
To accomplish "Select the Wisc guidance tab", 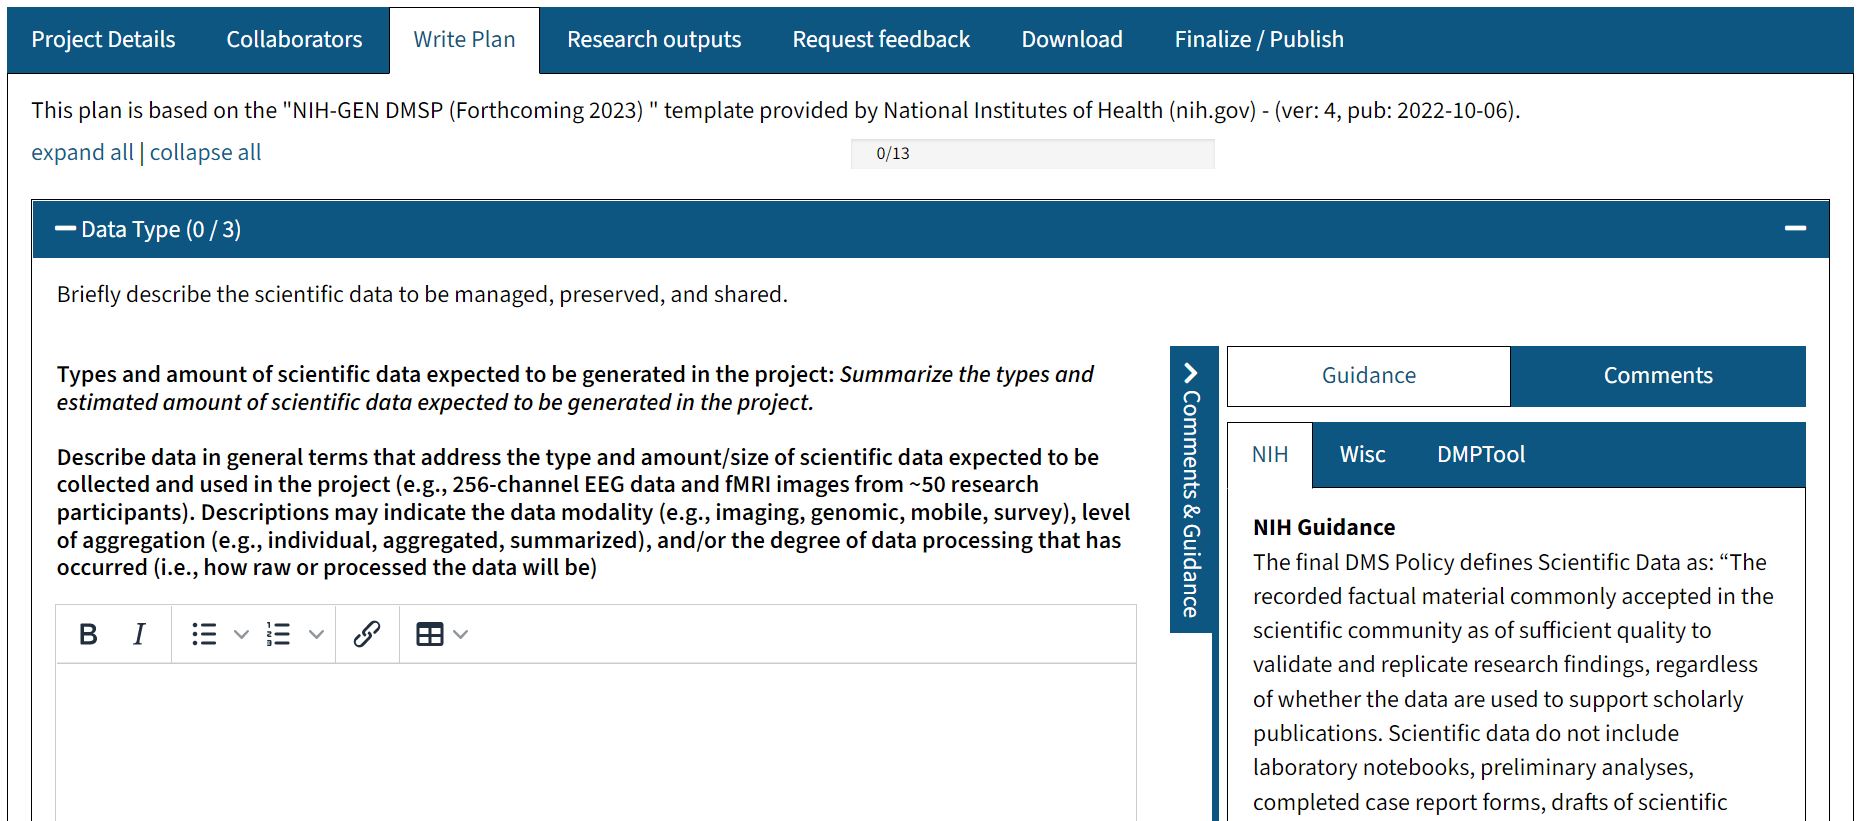I will [x=1362, y=455].
